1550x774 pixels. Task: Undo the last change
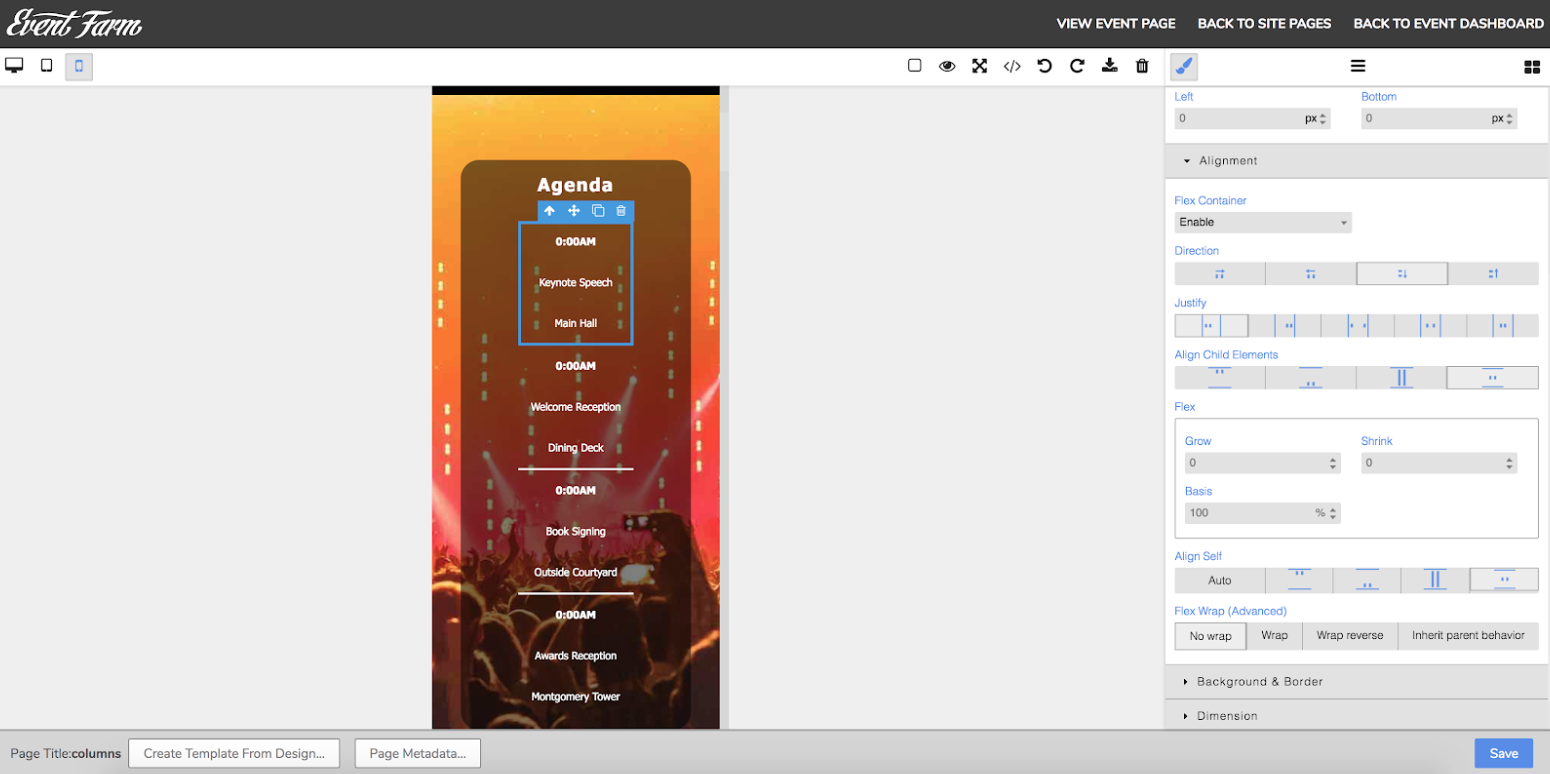tap(1045, 66)
